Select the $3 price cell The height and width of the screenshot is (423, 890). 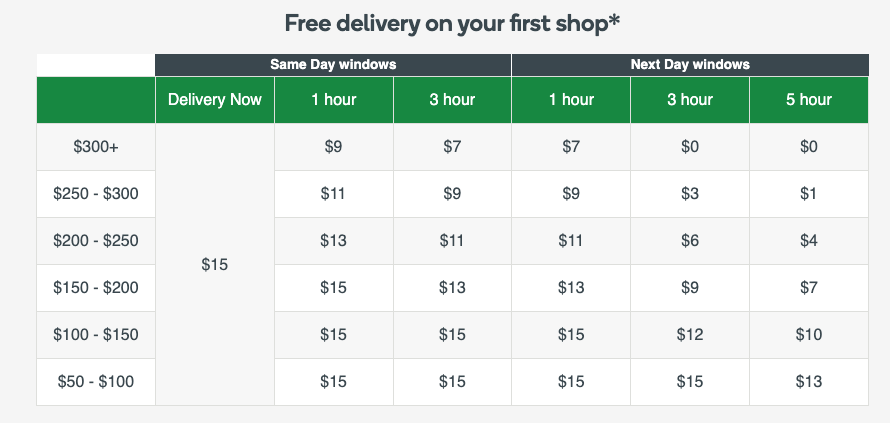(x=690, y=194)
